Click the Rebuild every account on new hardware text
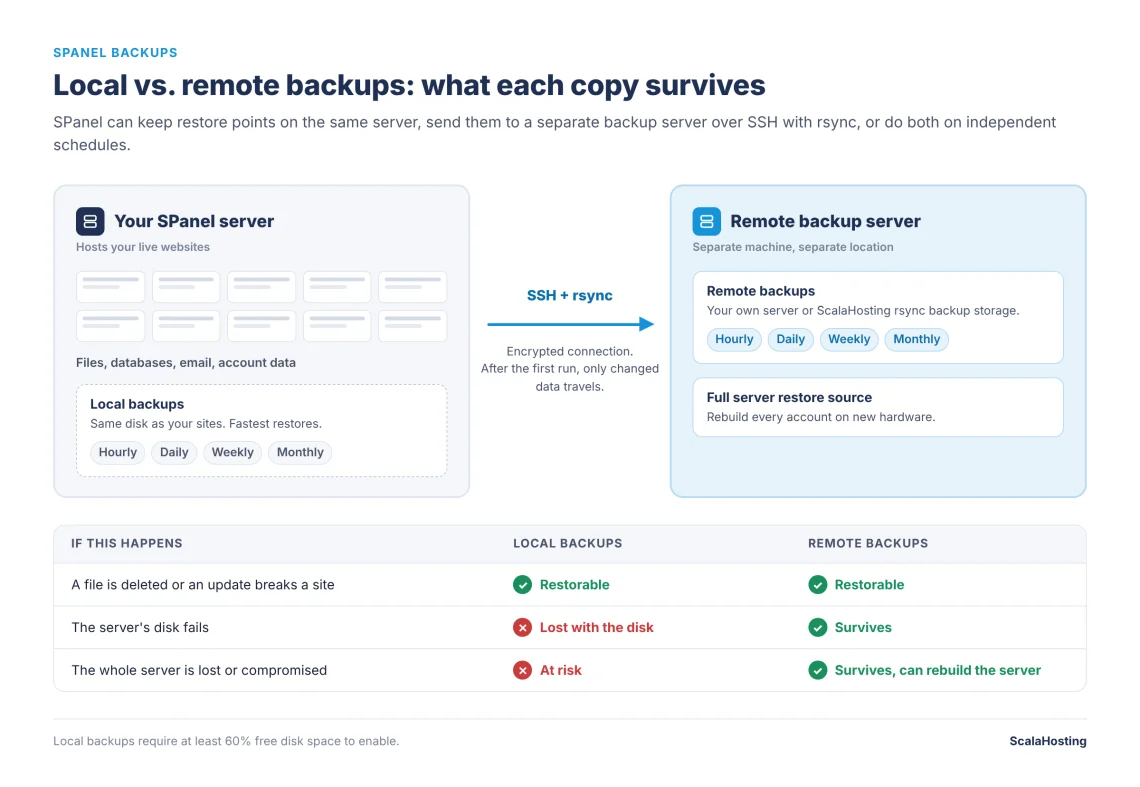This screenshot has width=1140, height=787. click(x=821, y=417)
